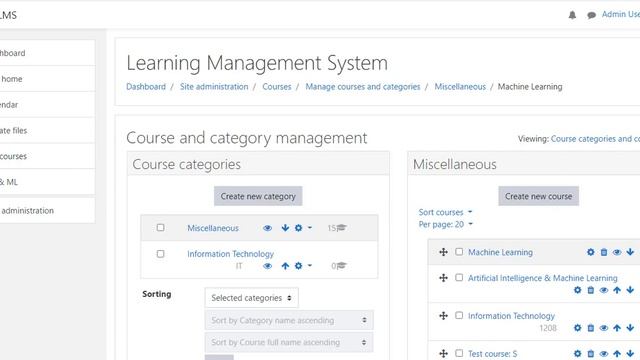Viewport: 640px width, 360px height.
Task: Select the Machine Learning course checkbox
Action: (x=459, y=252)
